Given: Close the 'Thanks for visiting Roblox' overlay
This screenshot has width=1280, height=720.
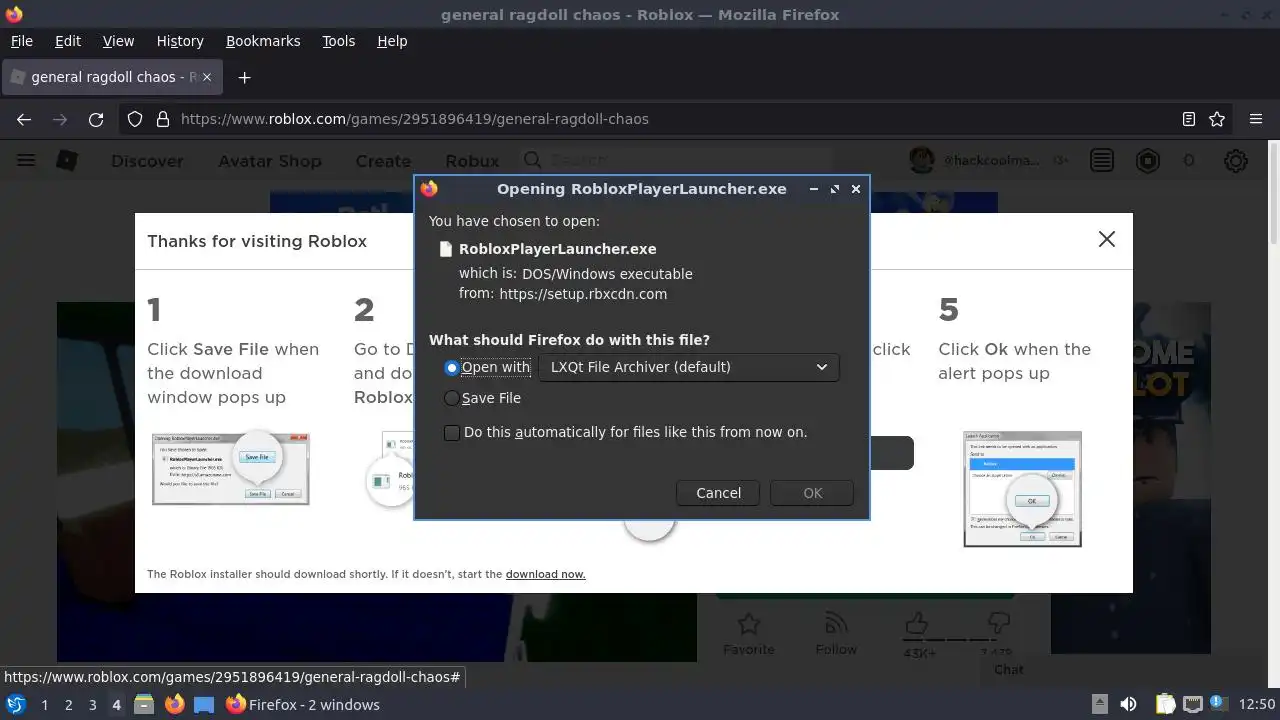Looking at the screenshot, I should point(1106,239).
